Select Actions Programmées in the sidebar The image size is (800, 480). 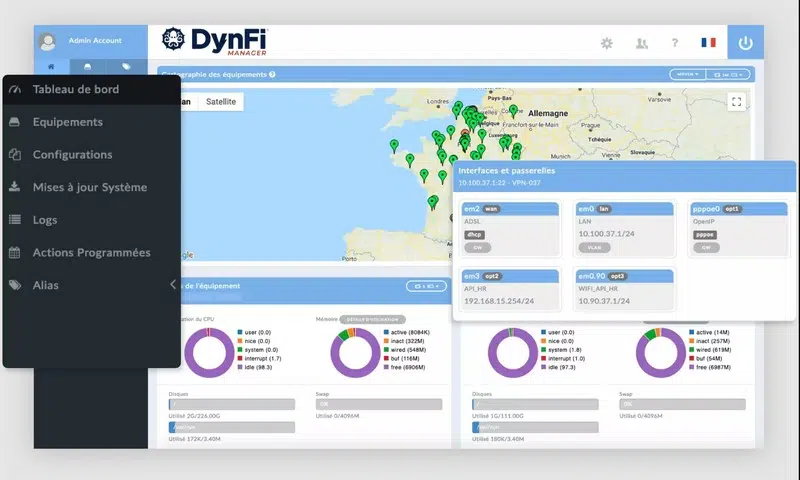91,253
